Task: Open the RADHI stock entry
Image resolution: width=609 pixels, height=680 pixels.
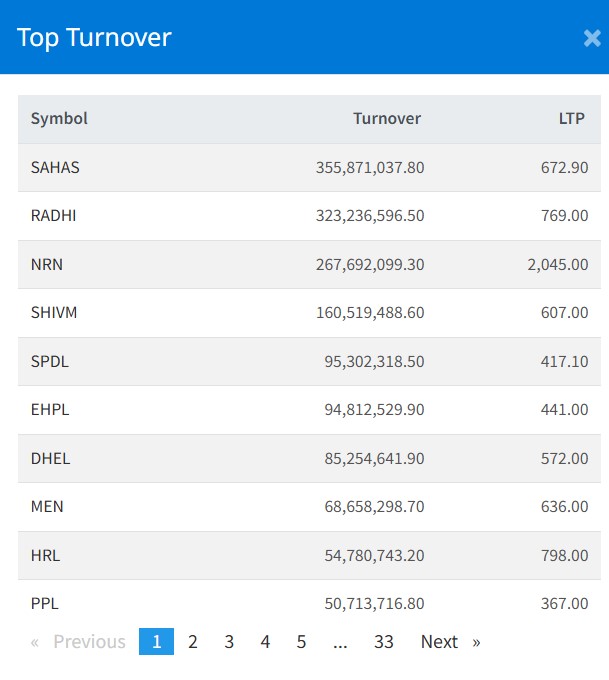Action: point(54,216)
